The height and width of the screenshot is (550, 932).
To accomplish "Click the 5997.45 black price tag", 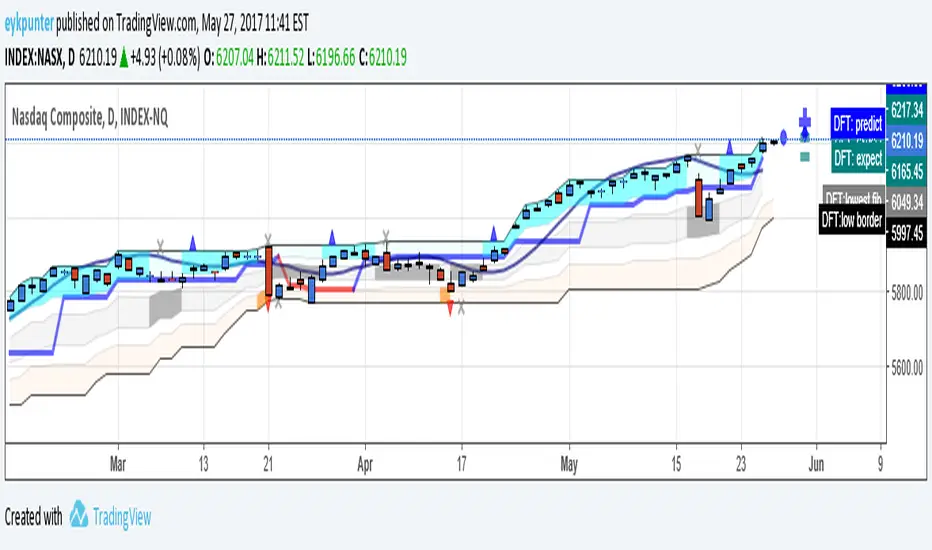I will (x=908, y=231).
